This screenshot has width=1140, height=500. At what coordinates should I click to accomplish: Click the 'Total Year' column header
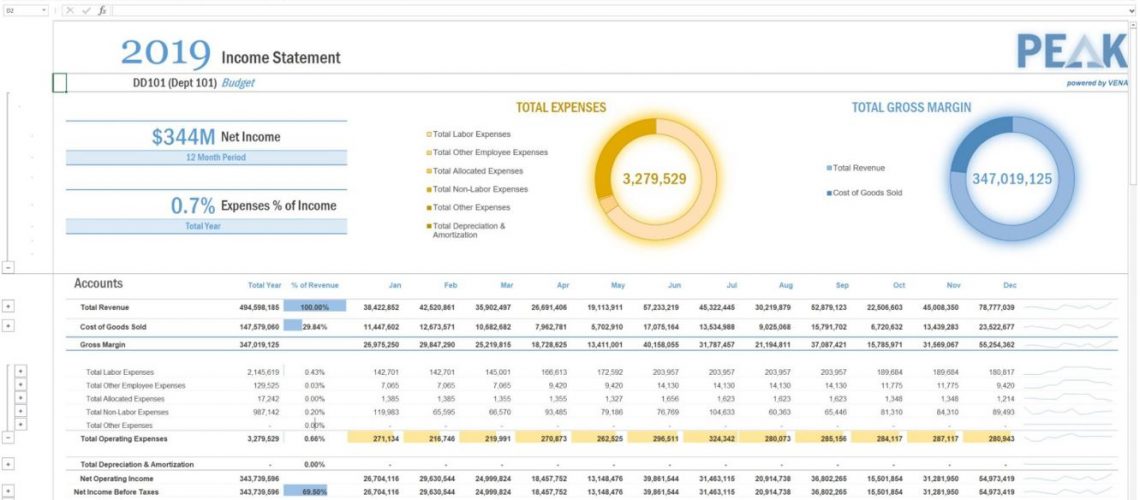pos(265,286)
